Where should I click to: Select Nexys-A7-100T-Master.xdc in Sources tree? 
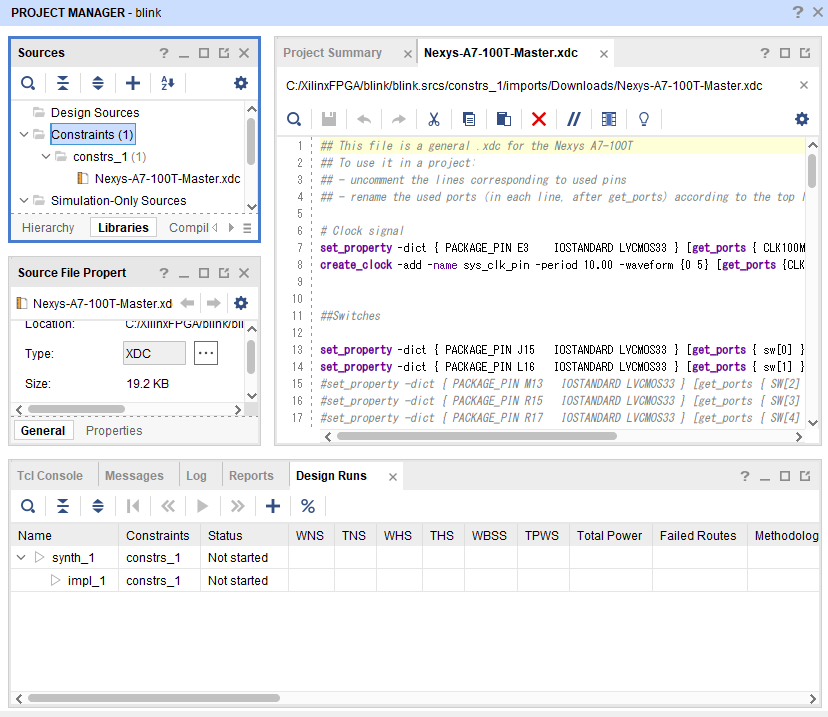click(x=167, y=179)
